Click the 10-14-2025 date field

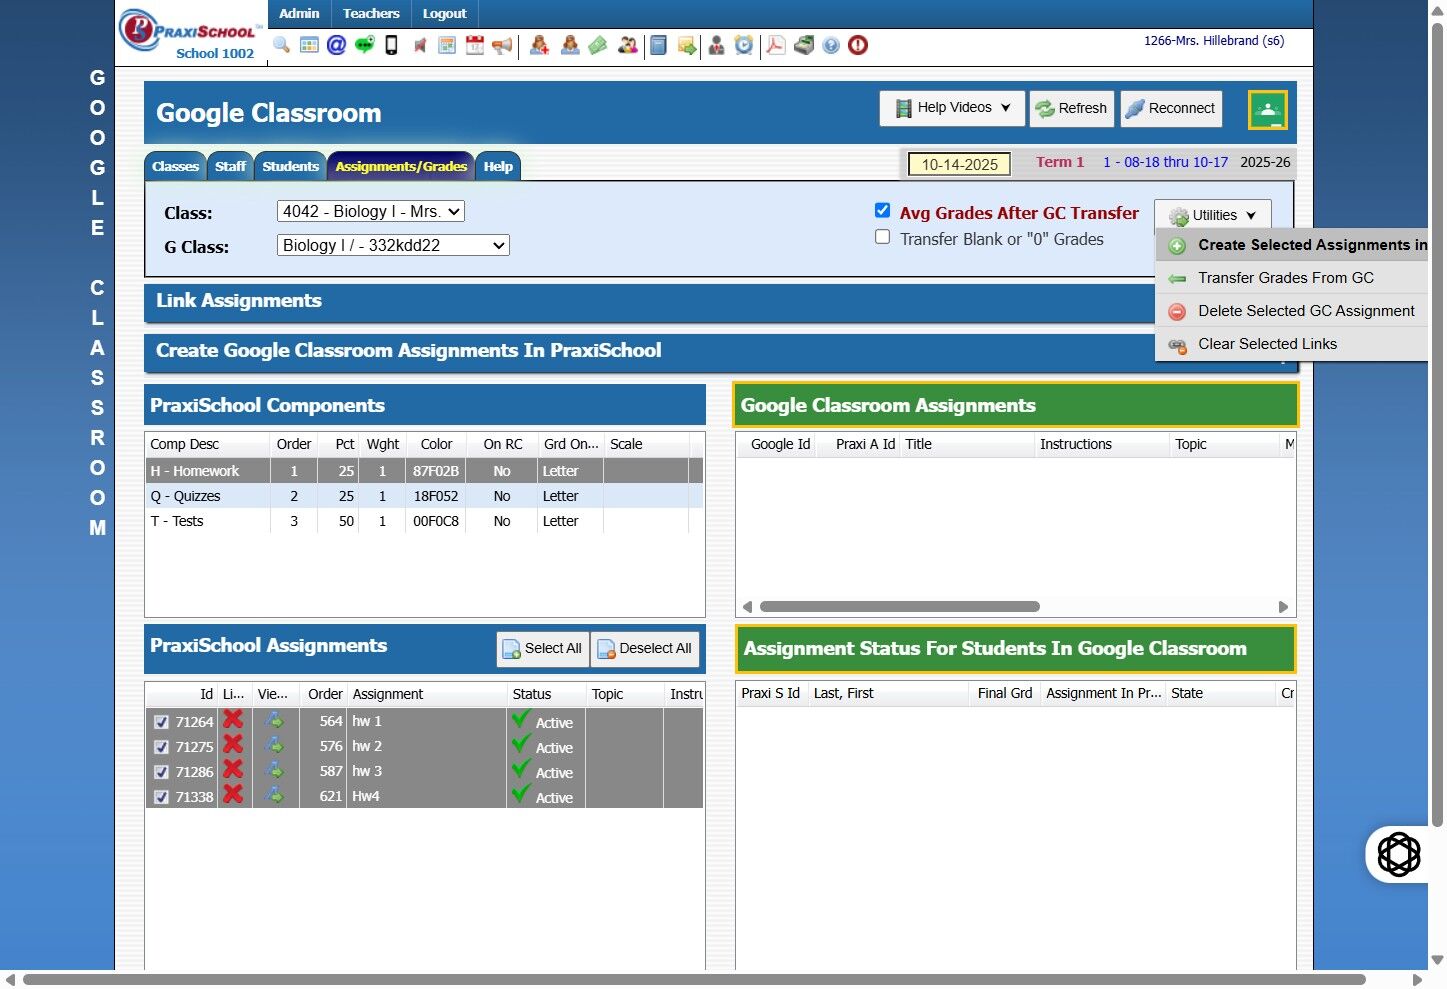[959, 164]
